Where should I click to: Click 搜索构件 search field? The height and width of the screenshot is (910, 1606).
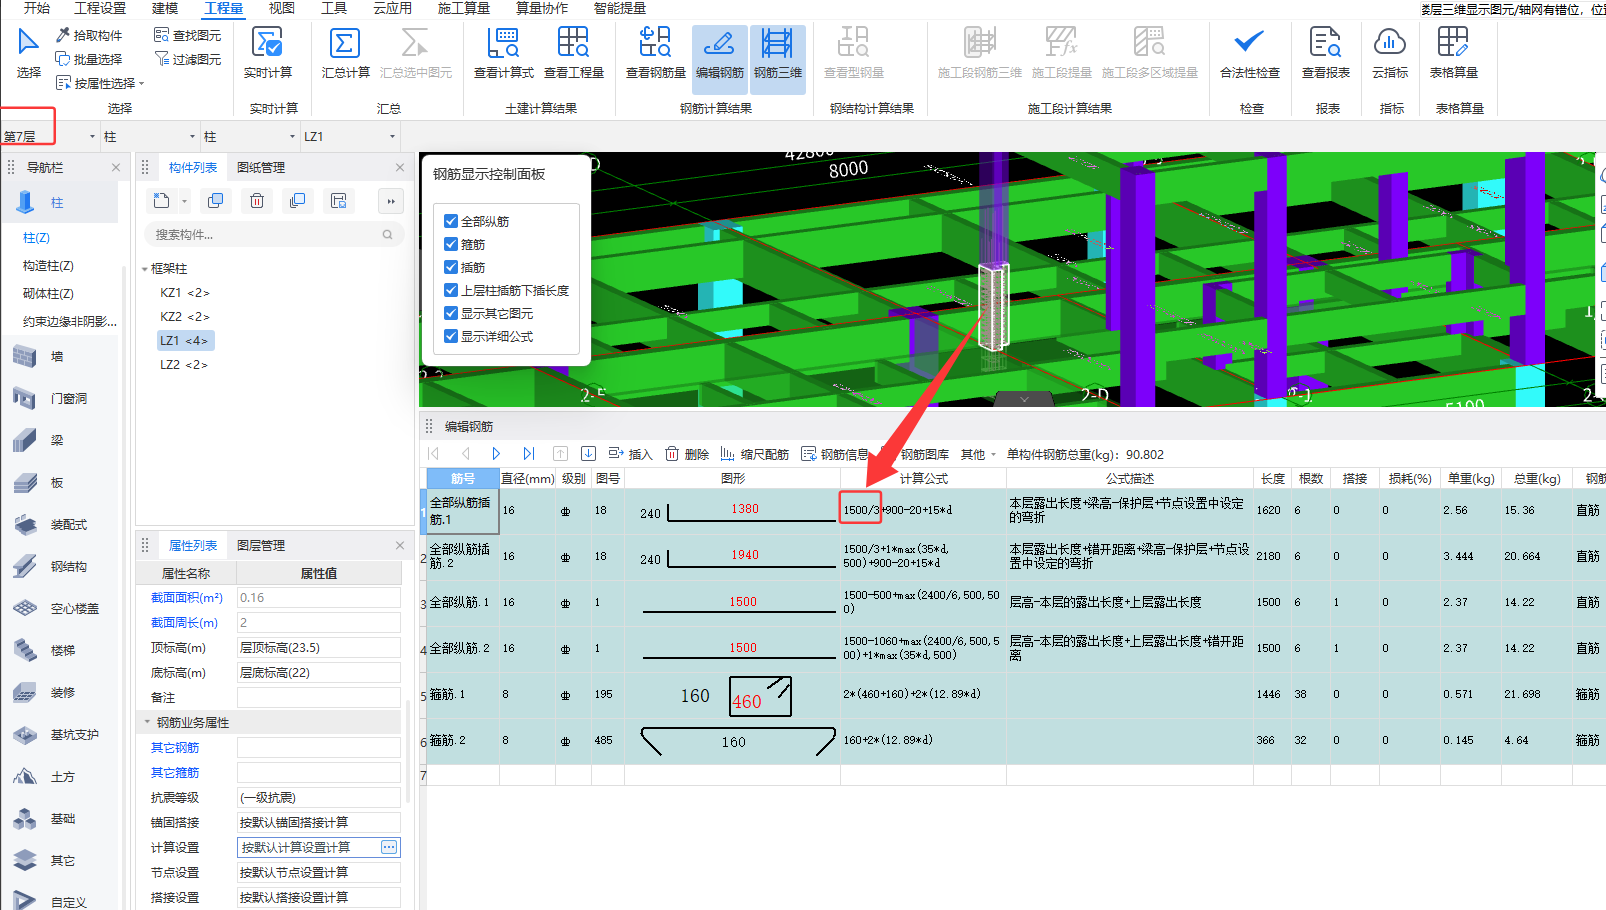point(274,235)
